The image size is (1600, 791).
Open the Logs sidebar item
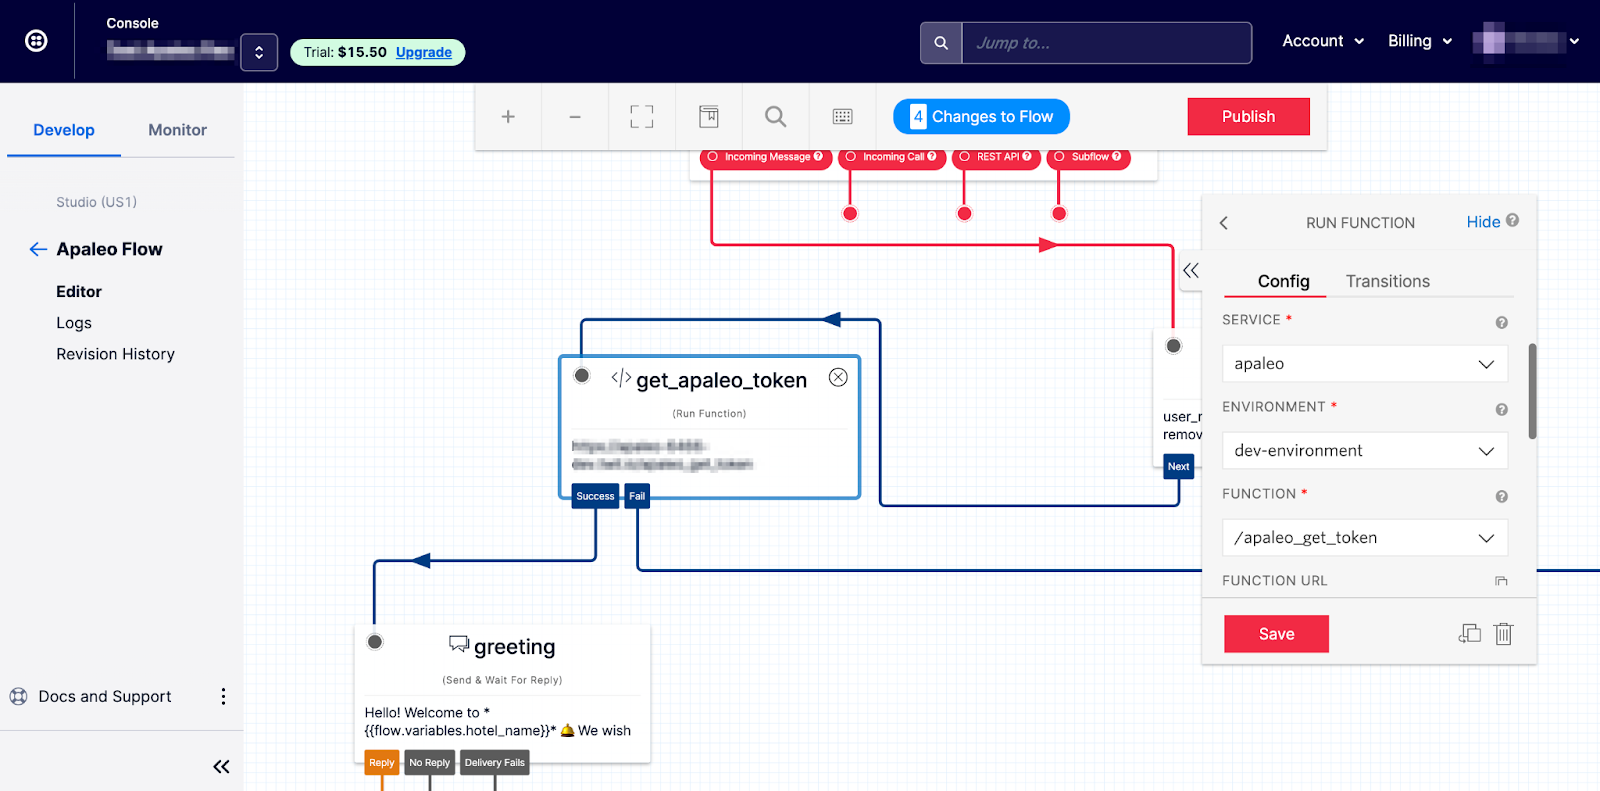(74, 322)
